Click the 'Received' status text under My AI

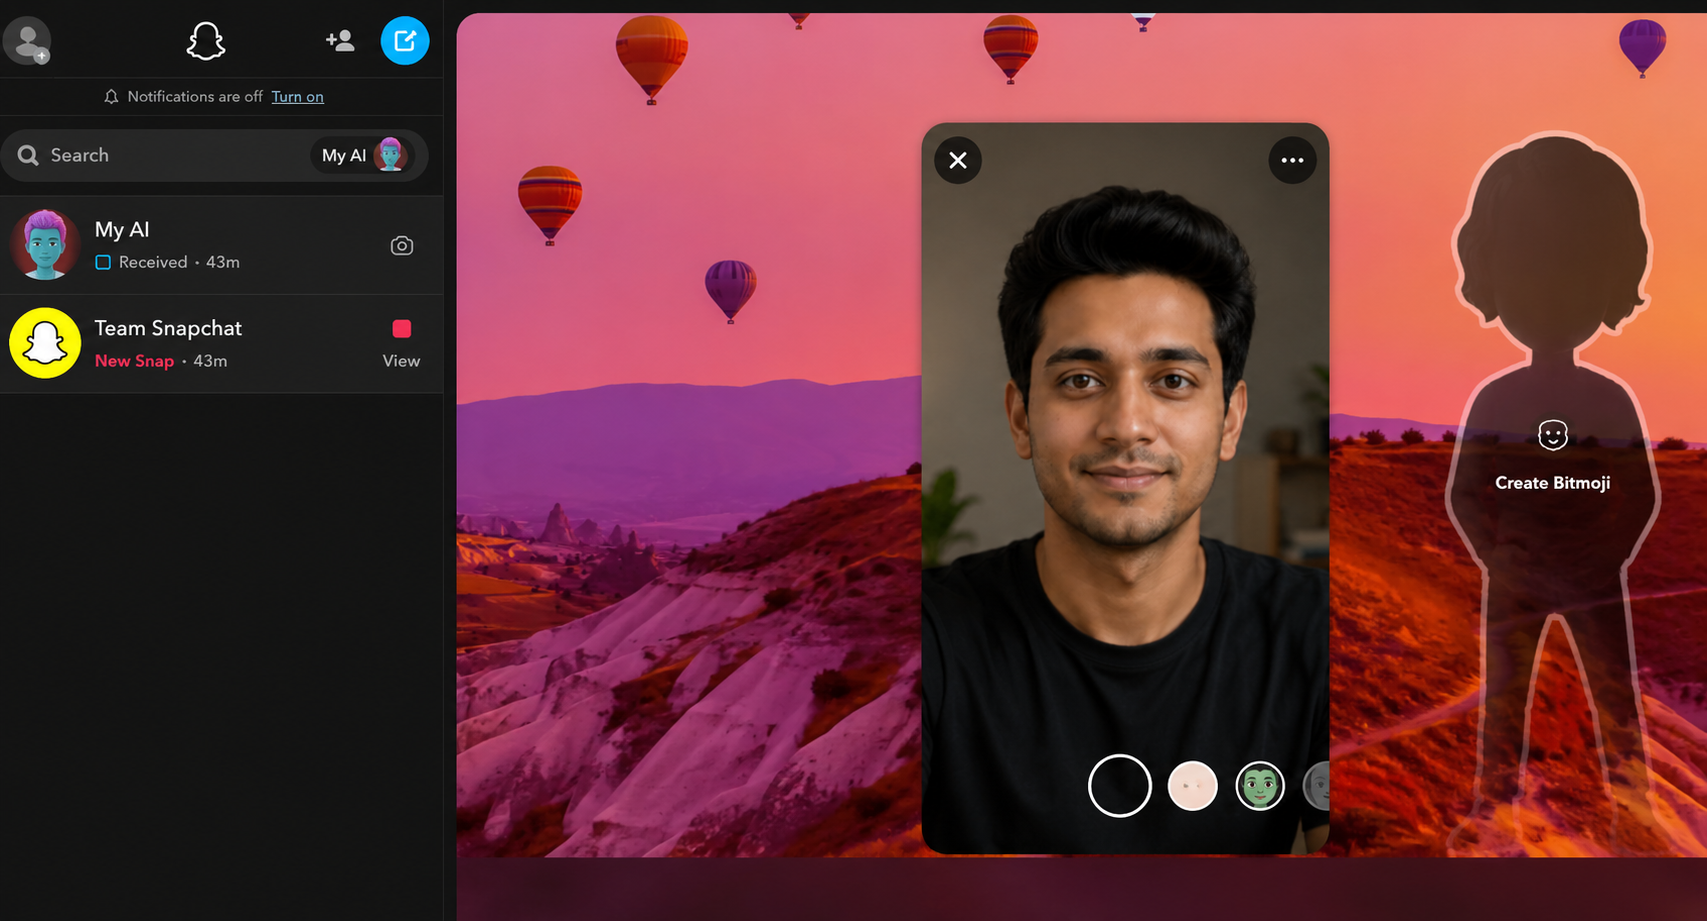(153, 262)
